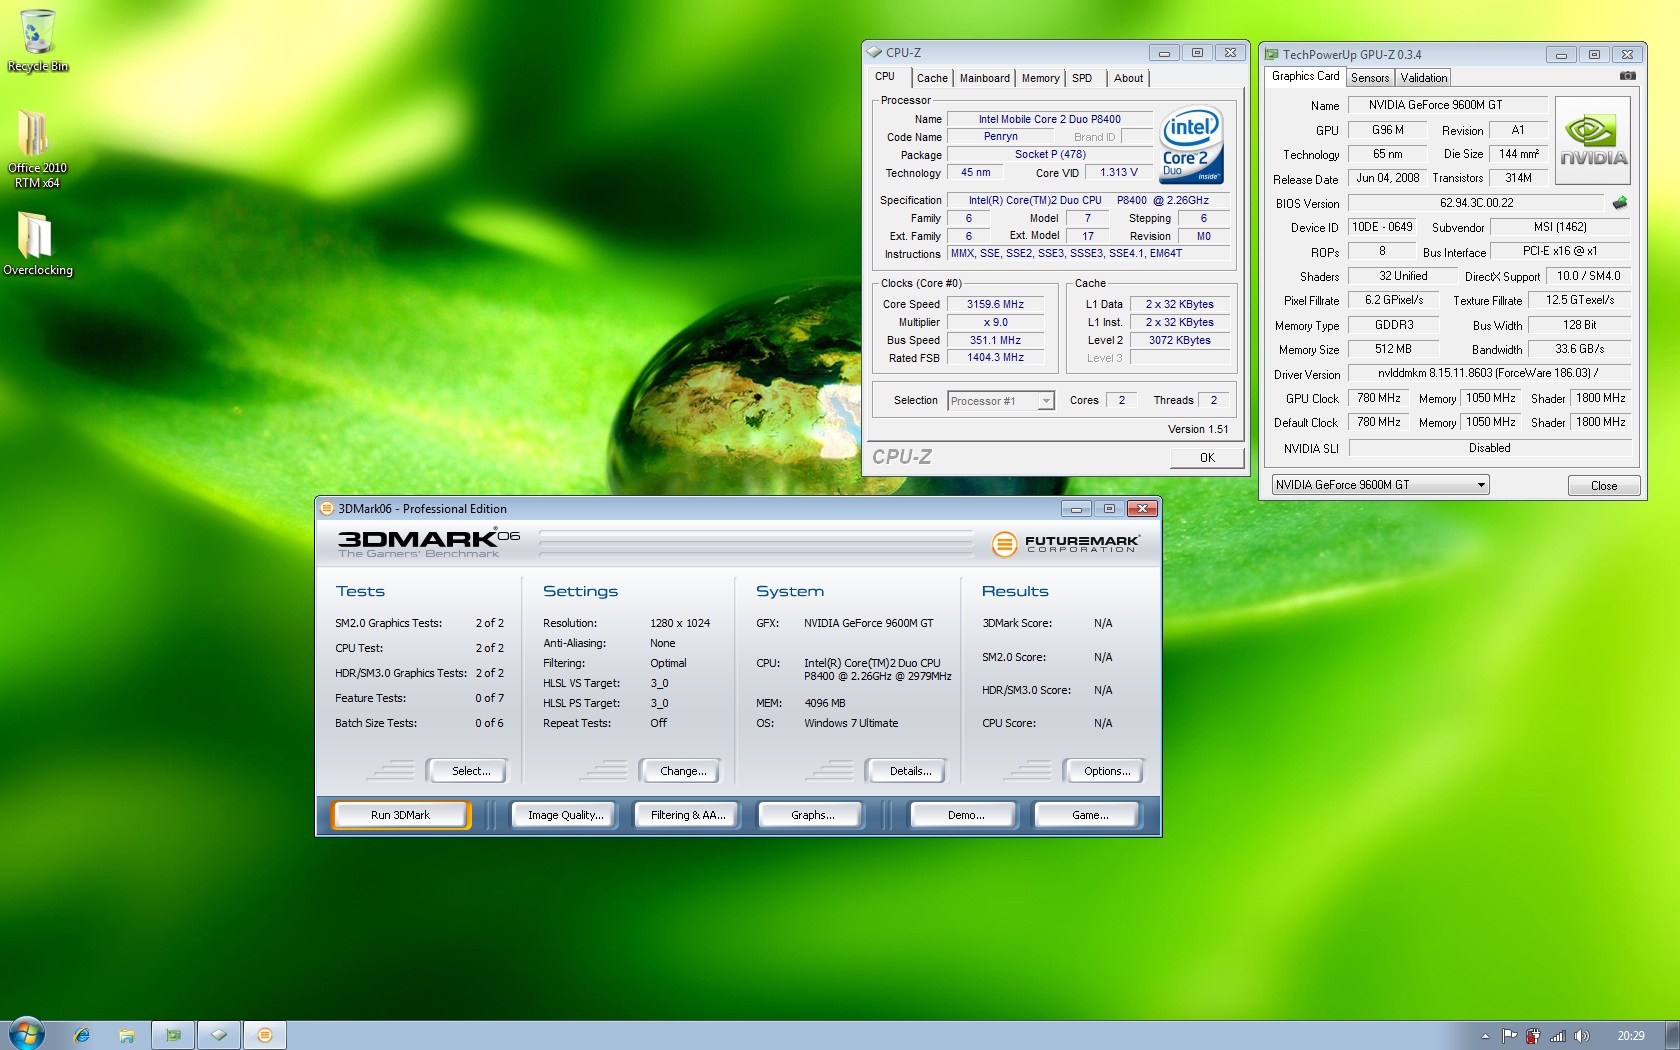This screenshot has height=1050, width=1680.
Task: Click the Futuremark Corporation logo in 3DMark06
Action: point(1065,543)
